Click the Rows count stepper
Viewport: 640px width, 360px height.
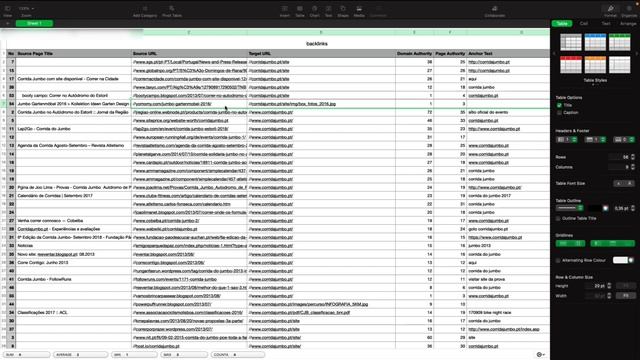point(633,157)
